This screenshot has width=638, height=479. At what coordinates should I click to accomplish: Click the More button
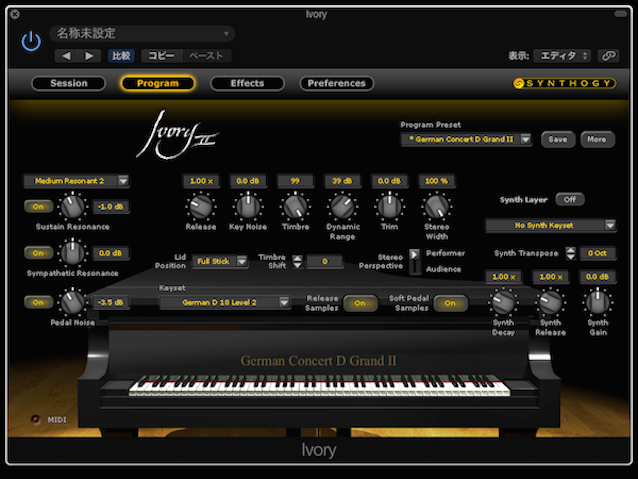pos(597,139)
